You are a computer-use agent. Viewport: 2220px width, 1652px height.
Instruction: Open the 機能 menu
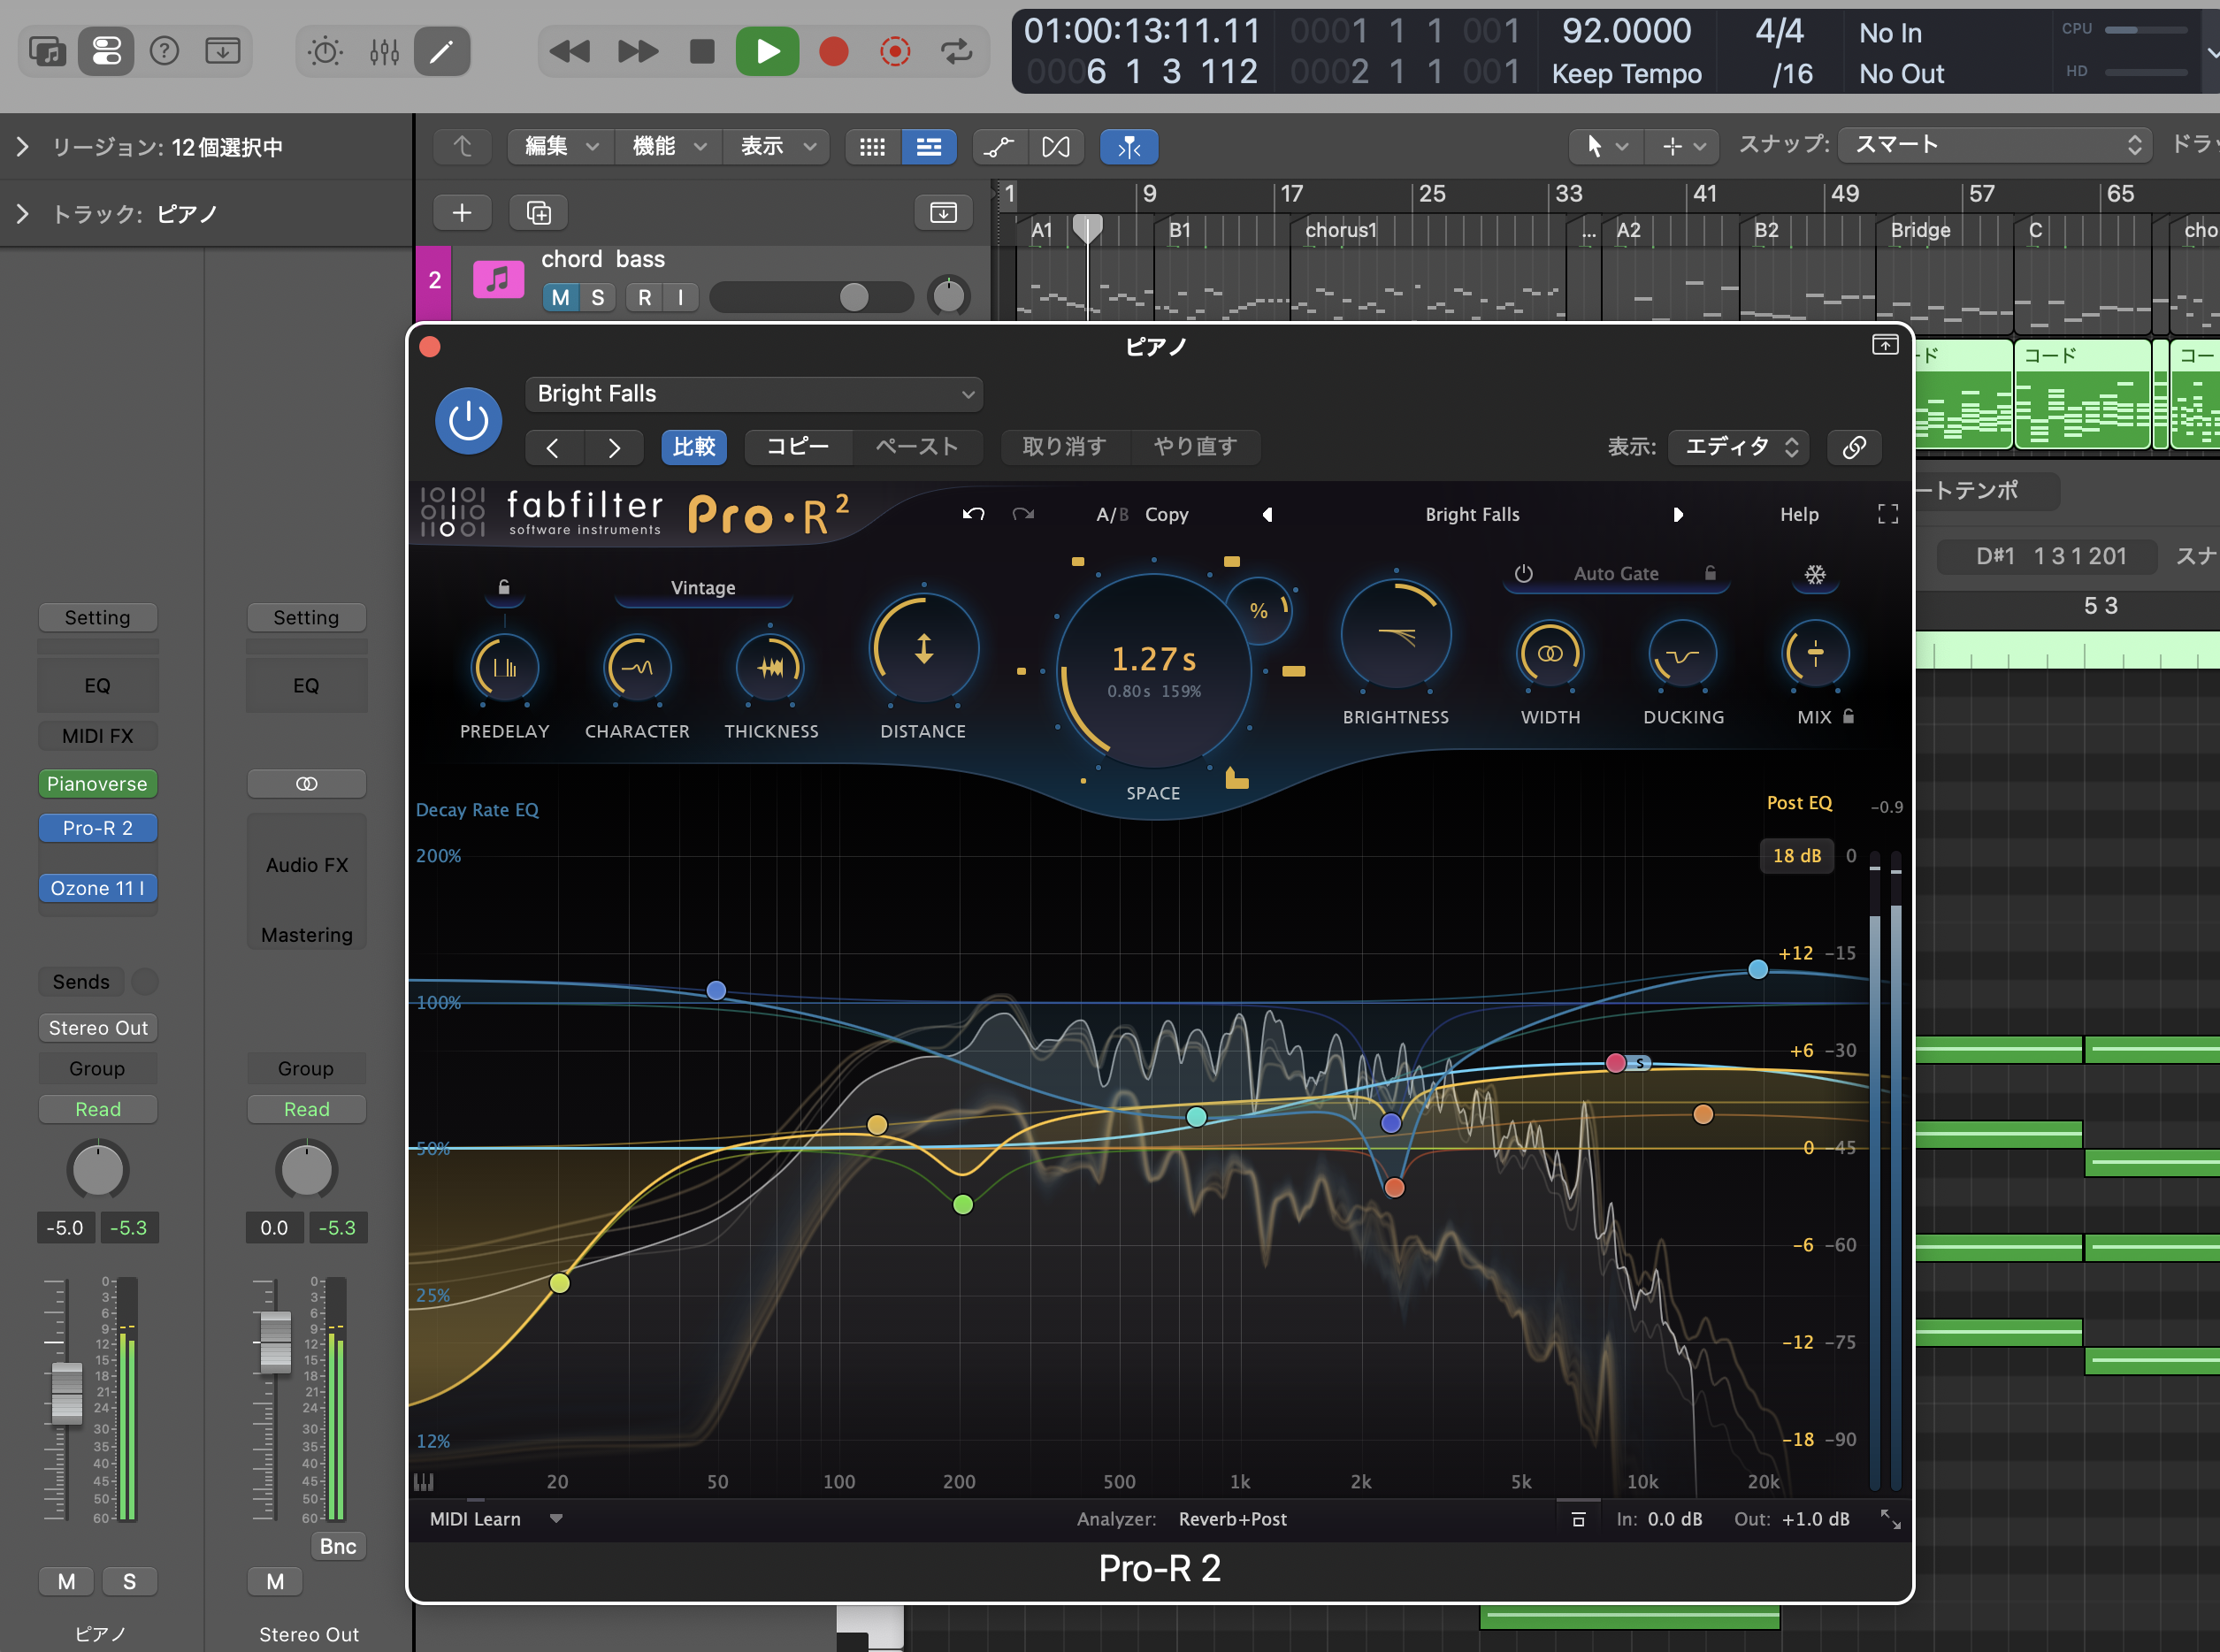click(668, 147)
